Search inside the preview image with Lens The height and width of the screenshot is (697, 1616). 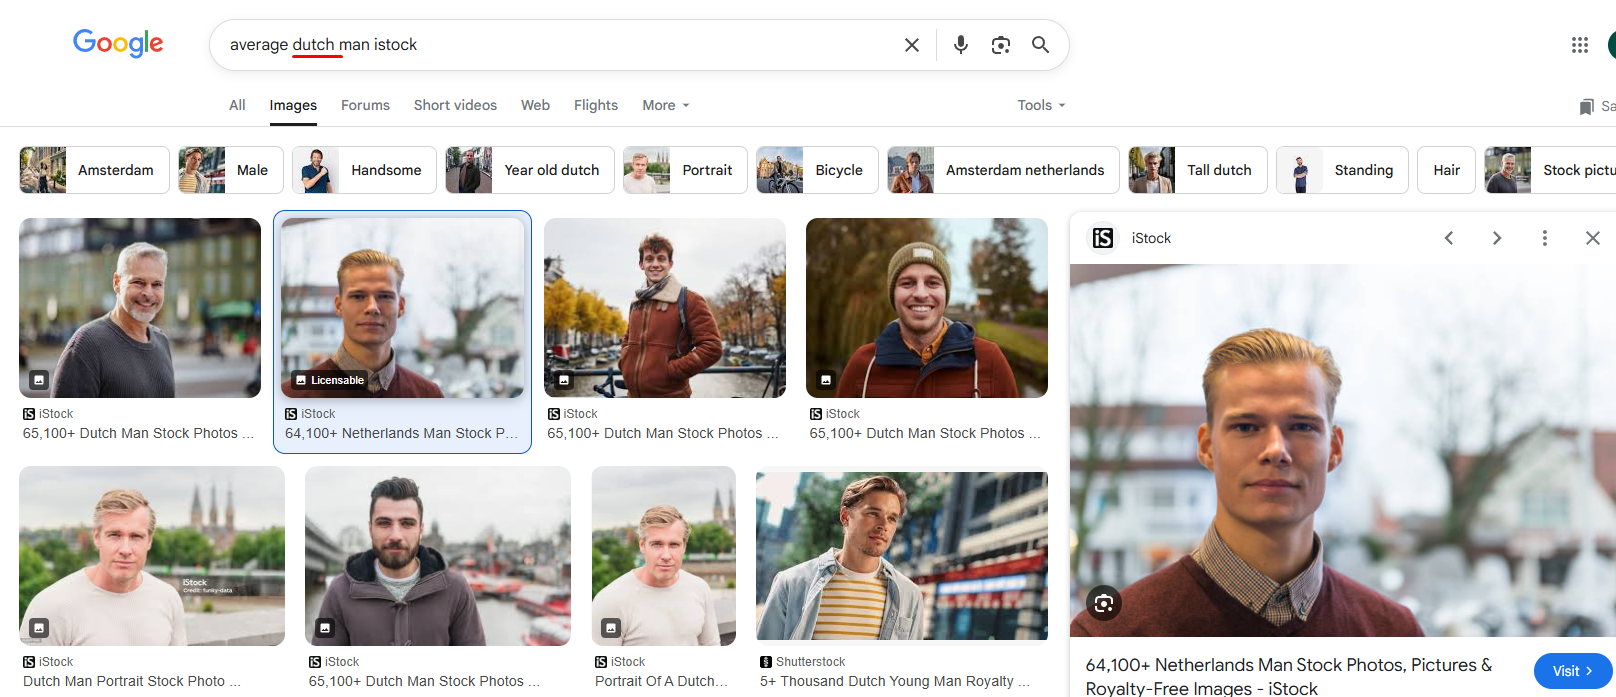[1104, 603]
